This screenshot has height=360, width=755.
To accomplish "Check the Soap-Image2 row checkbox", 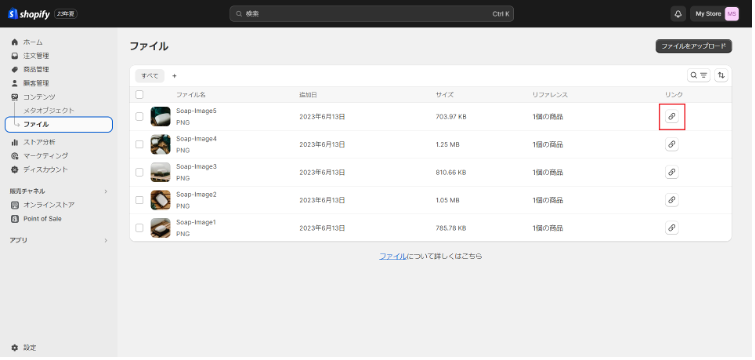I will [139, 200].
